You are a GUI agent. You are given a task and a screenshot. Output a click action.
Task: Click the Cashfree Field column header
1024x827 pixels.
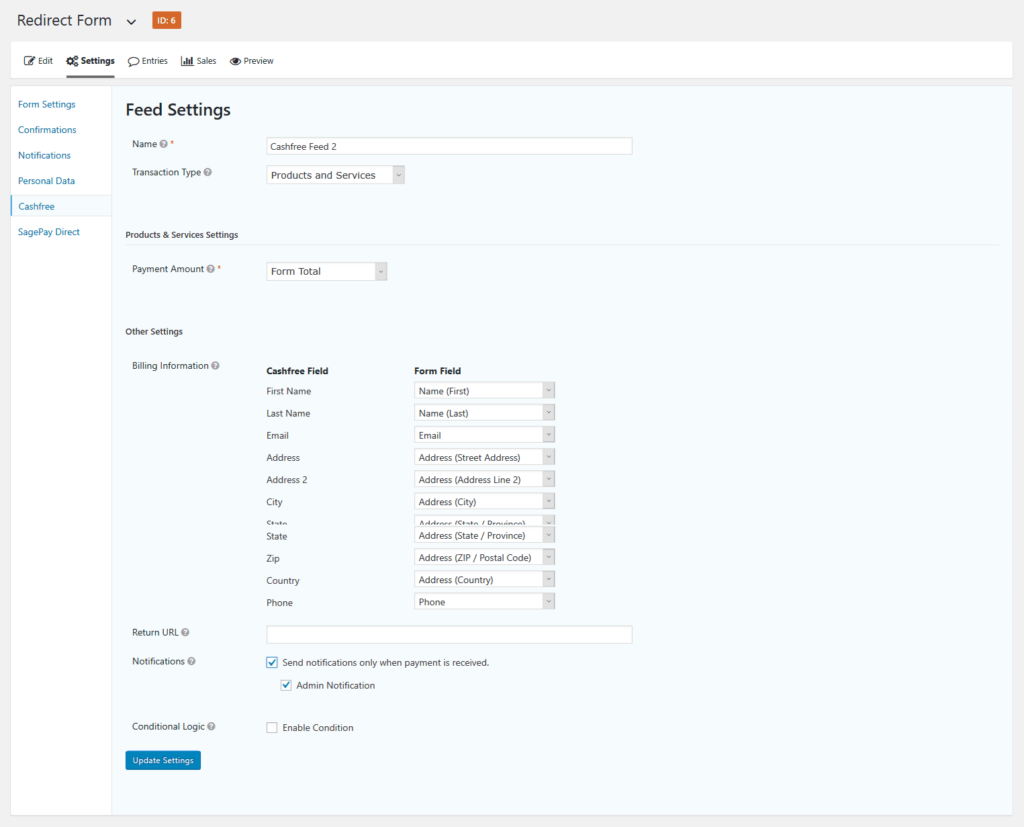(x=297, y=370)
